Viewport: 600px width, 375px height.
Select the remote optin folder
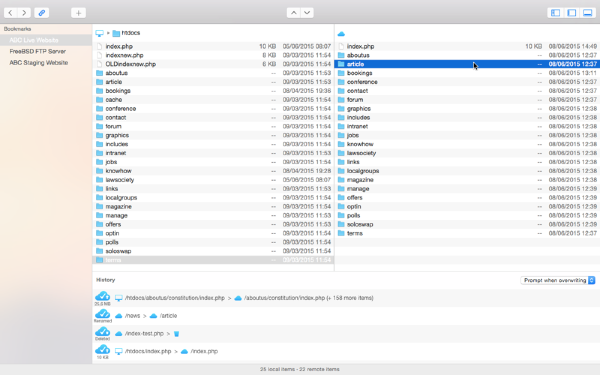tap(467, 206)
